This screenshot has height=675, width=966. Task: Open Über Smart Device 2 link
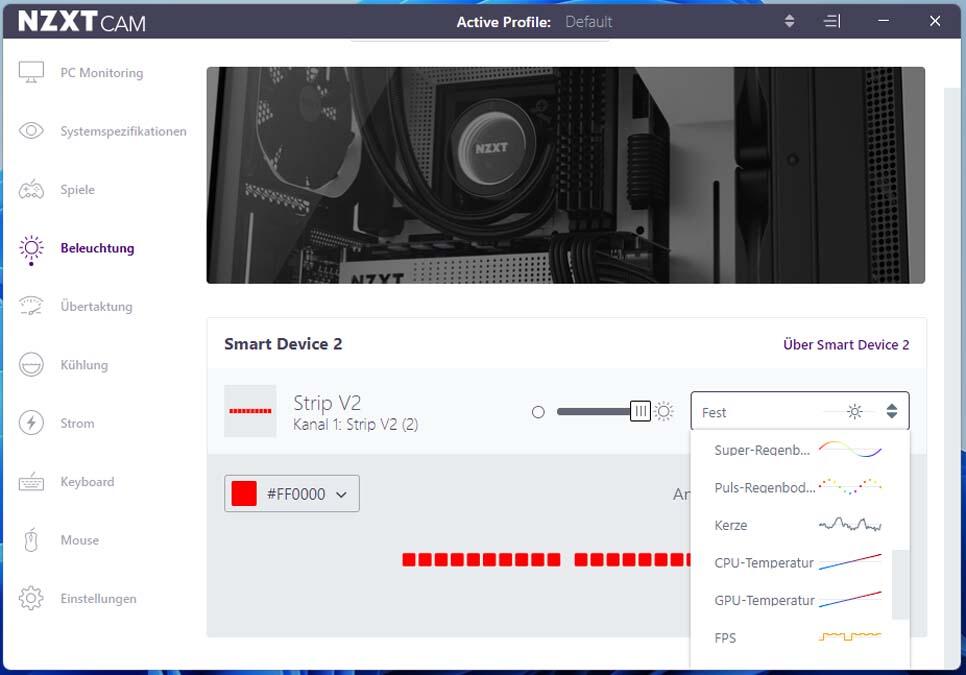[846, 344]
